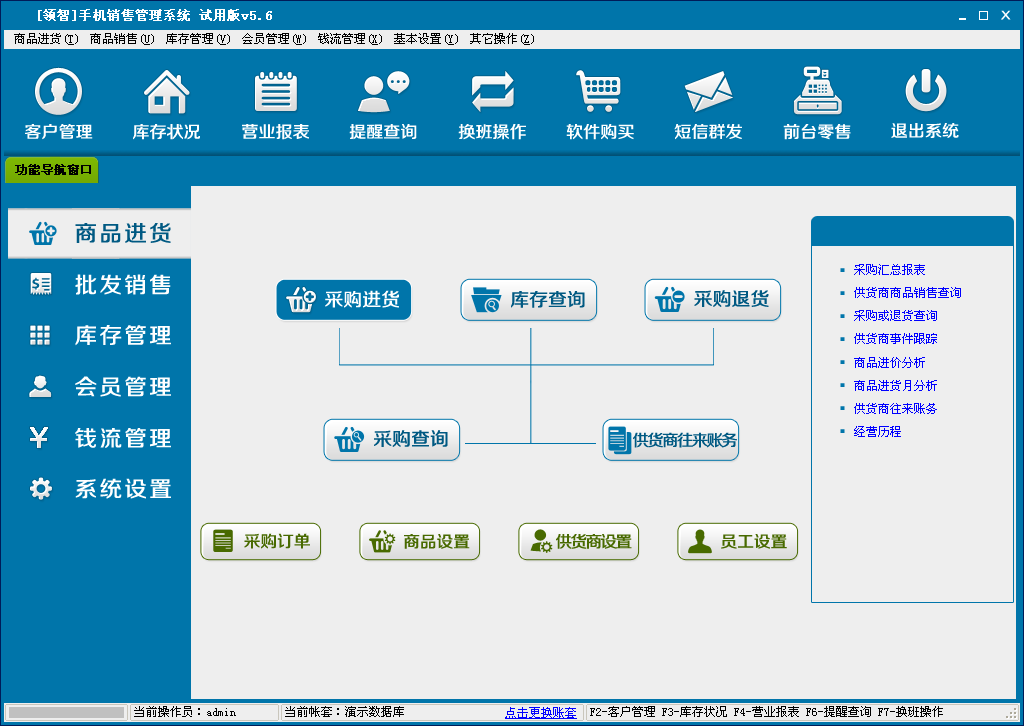Switch to 功能导航窗口 tab
The height and width of the screenshot is (726, 1024).
coord(53,170)
